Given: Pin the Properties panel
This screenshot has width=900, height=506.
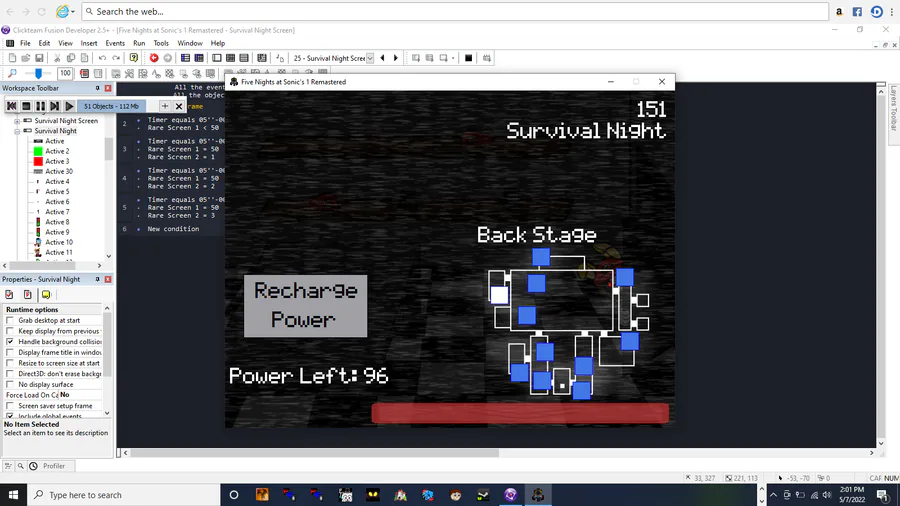Looking at the screenshot, I should click(98, 279).
